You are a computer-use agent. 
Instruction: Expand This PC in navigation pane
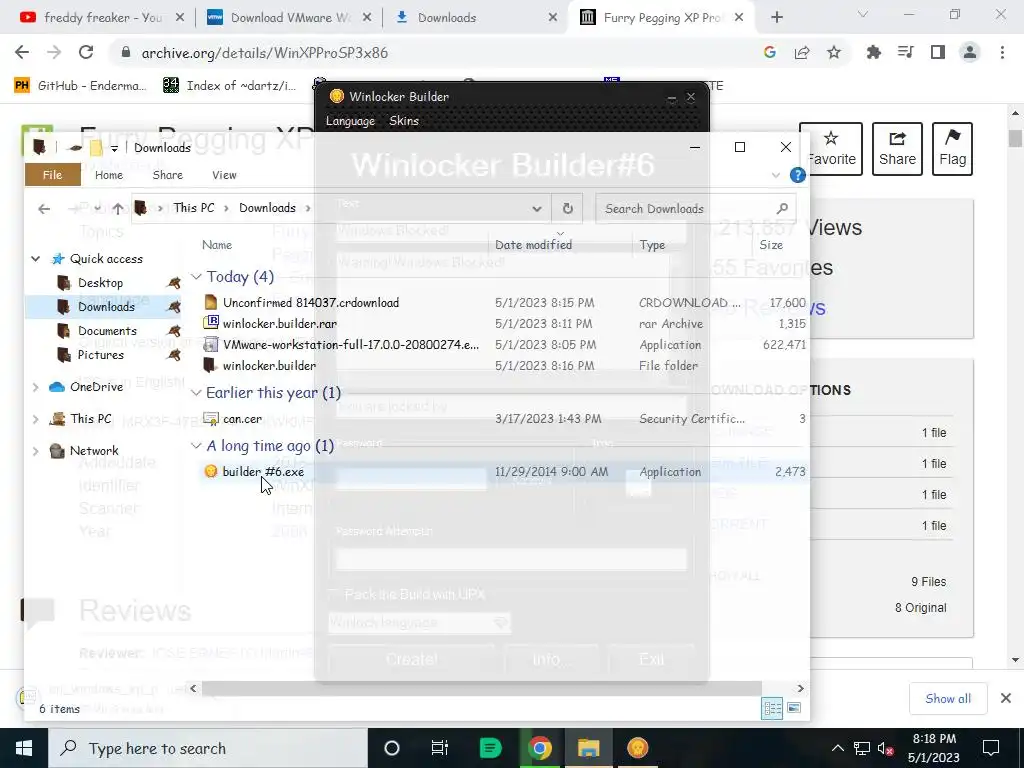coord(35,419)
